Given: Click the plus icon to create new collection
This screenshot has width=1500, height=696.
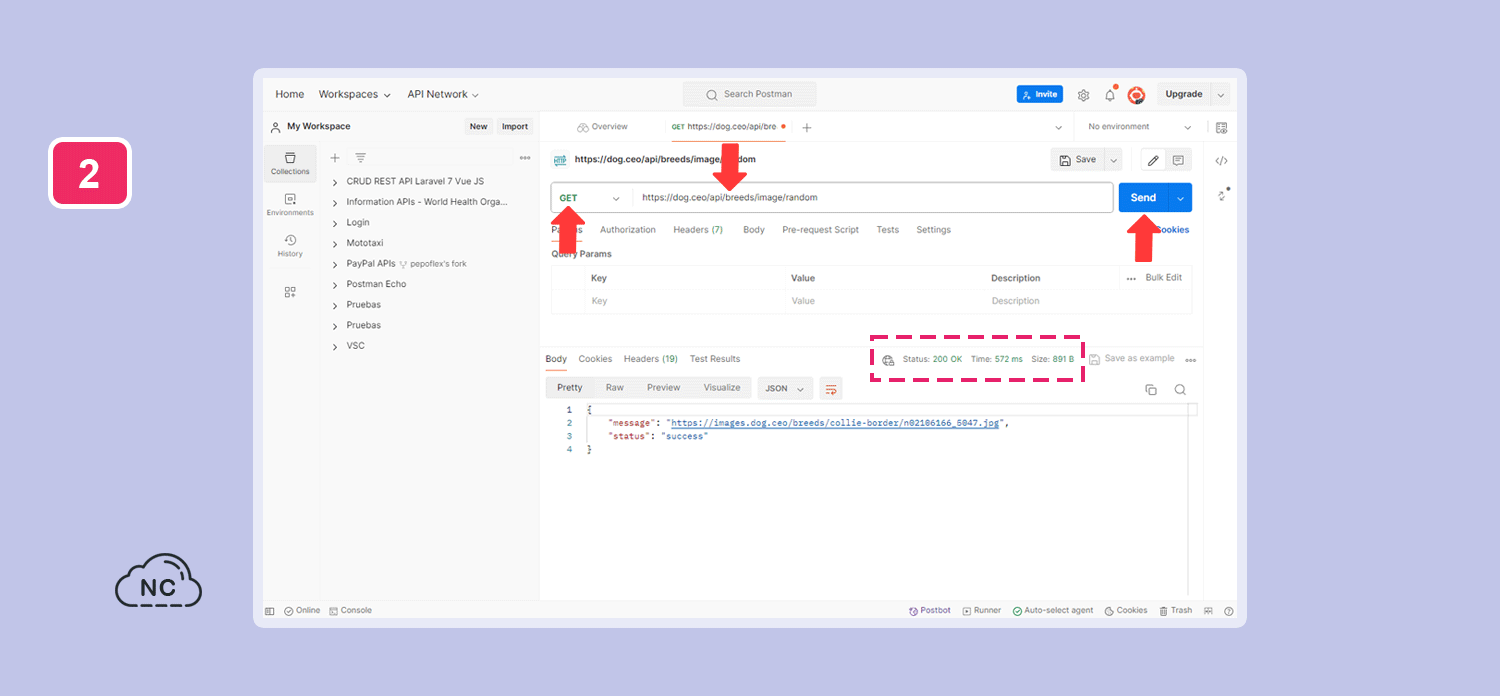Looking at the screenshot, I should [335, 158].
